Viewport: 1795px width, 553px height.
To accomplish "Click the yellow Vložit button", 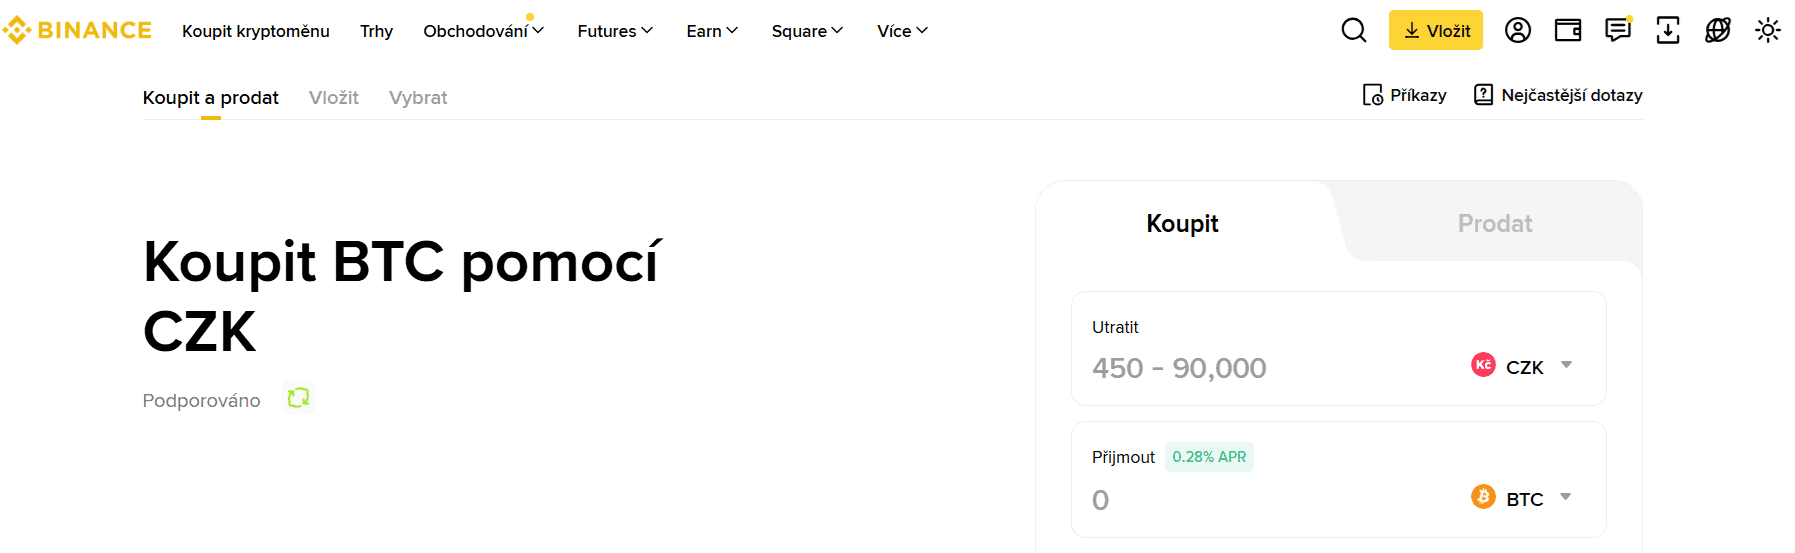I will pos(1435,31).
